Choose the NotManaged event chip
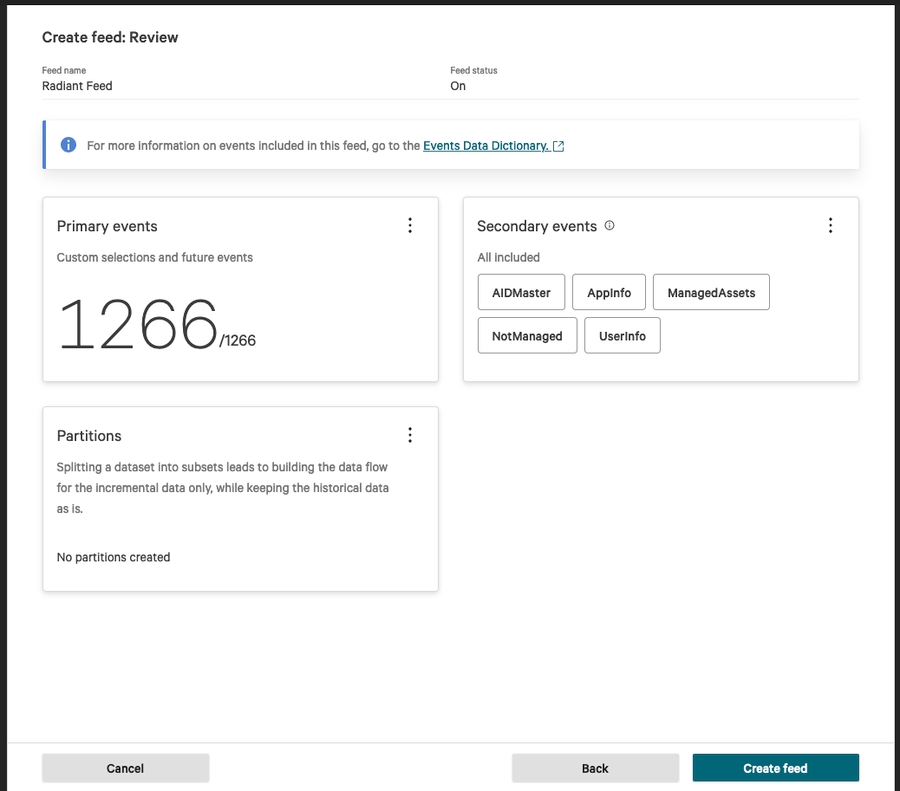The image size is (900, 791). (527, 336)
